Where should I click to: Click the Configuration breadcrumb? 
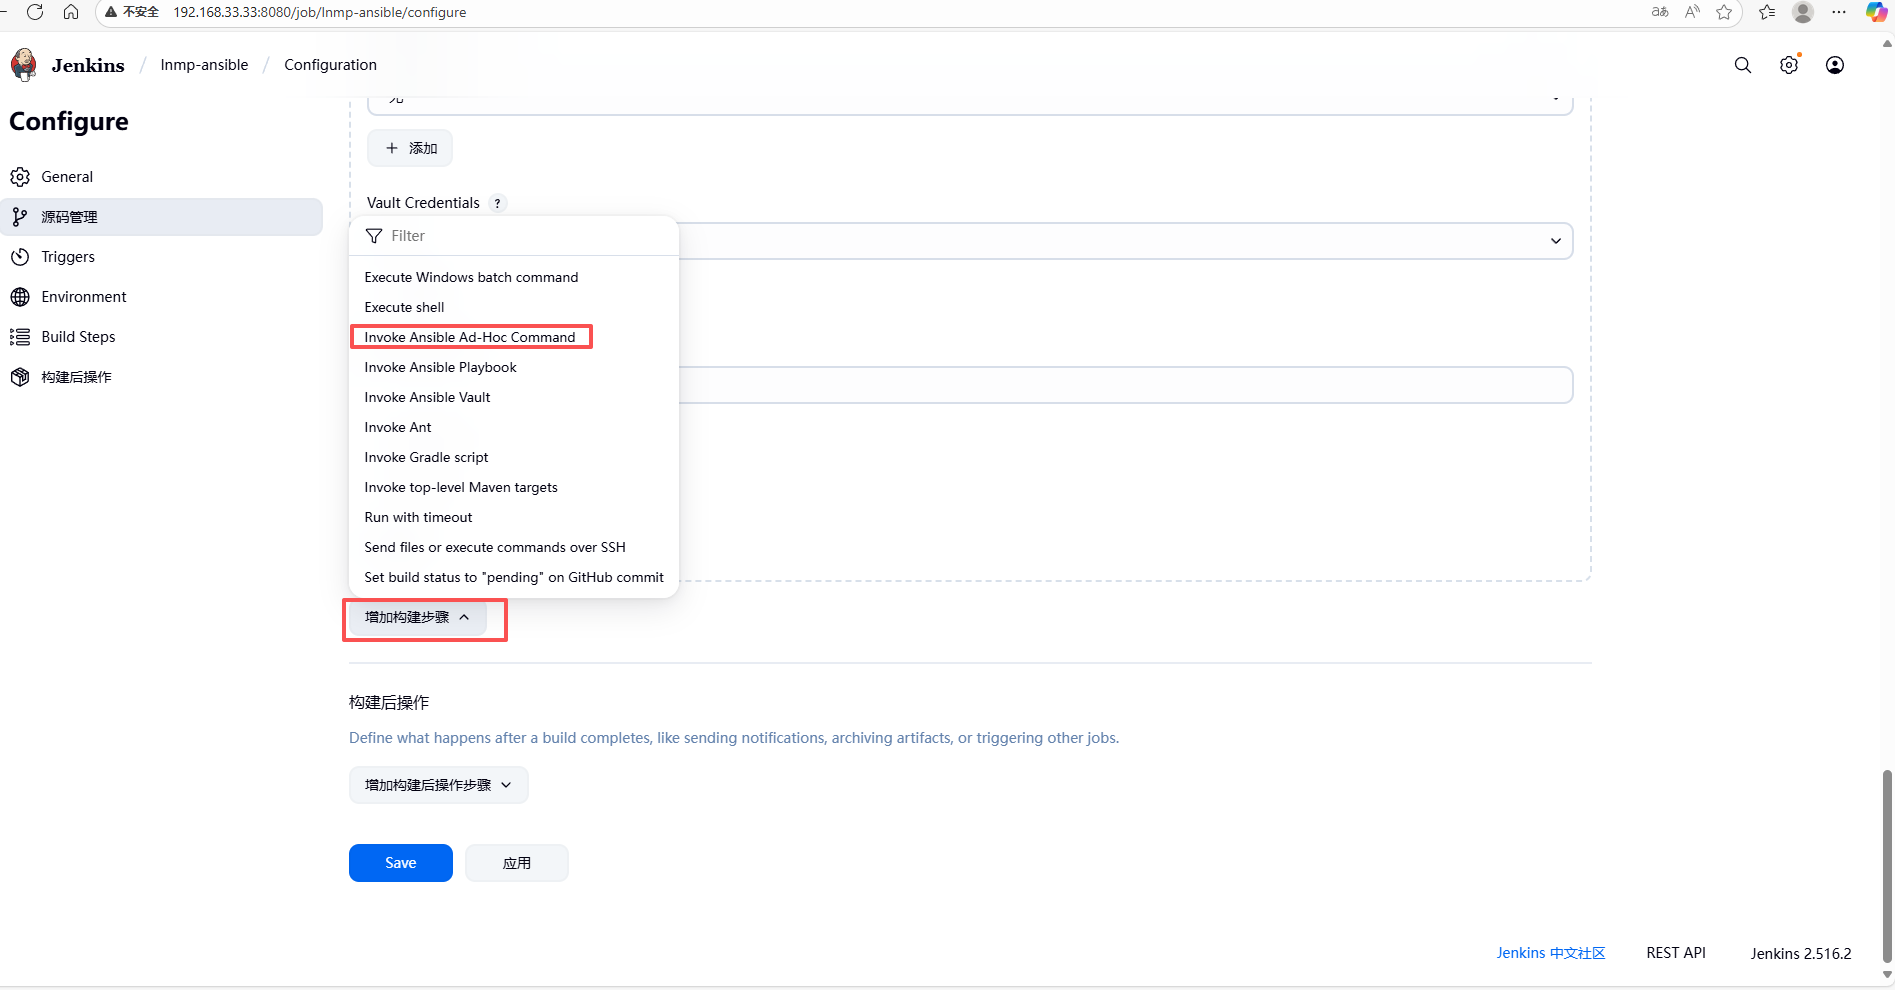330,65
